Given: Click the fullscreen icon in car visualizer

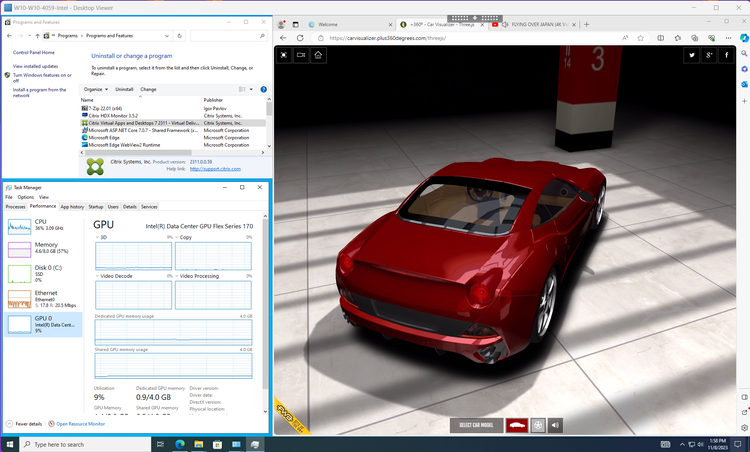Looking at the screenshot, I should 284,55.
